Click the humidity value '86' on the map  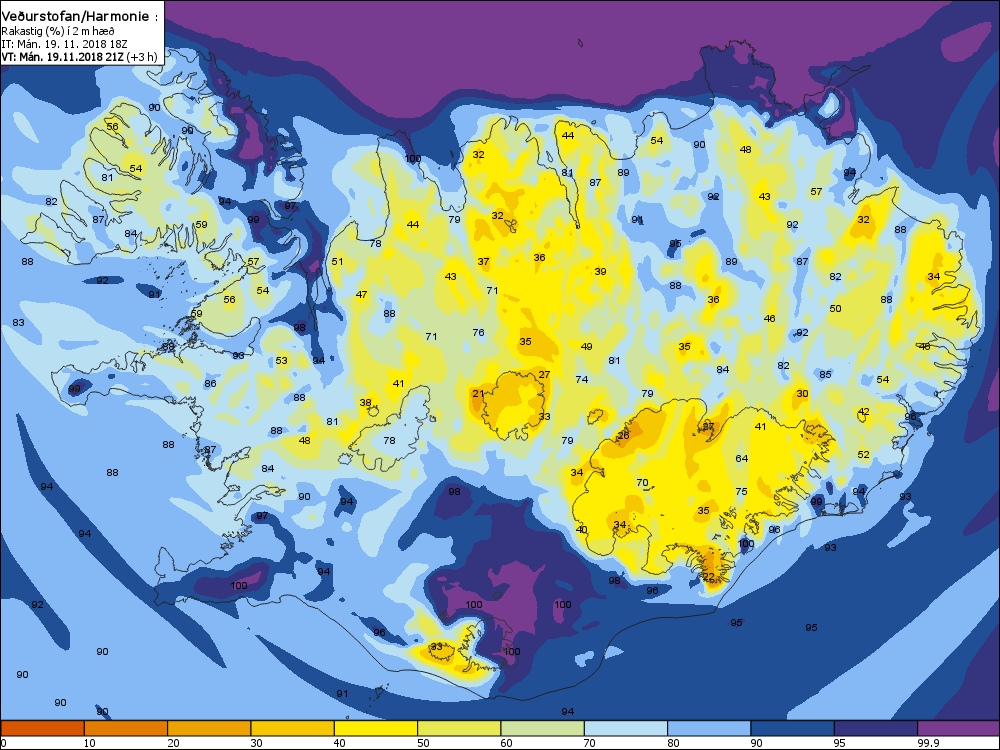[x=210, y=383]
